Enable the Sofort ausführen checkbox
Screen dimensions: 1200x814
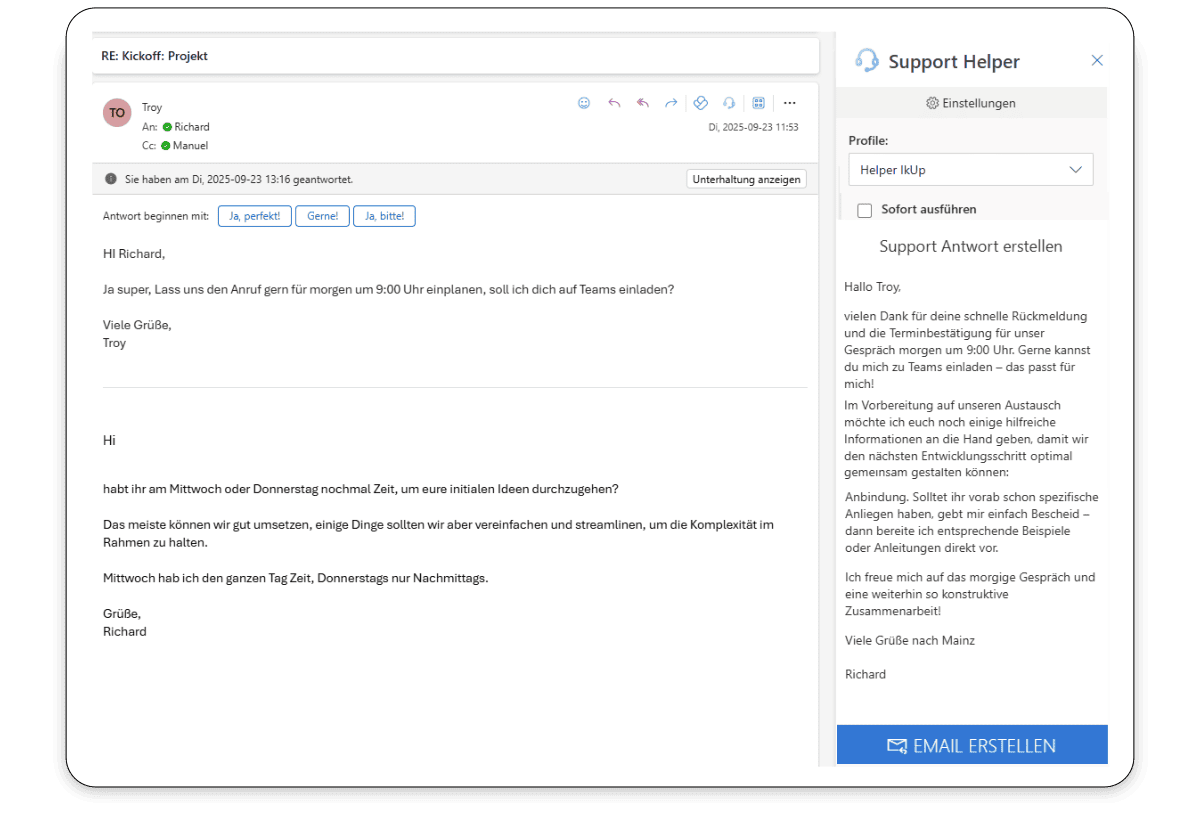[x=864, y=209]
